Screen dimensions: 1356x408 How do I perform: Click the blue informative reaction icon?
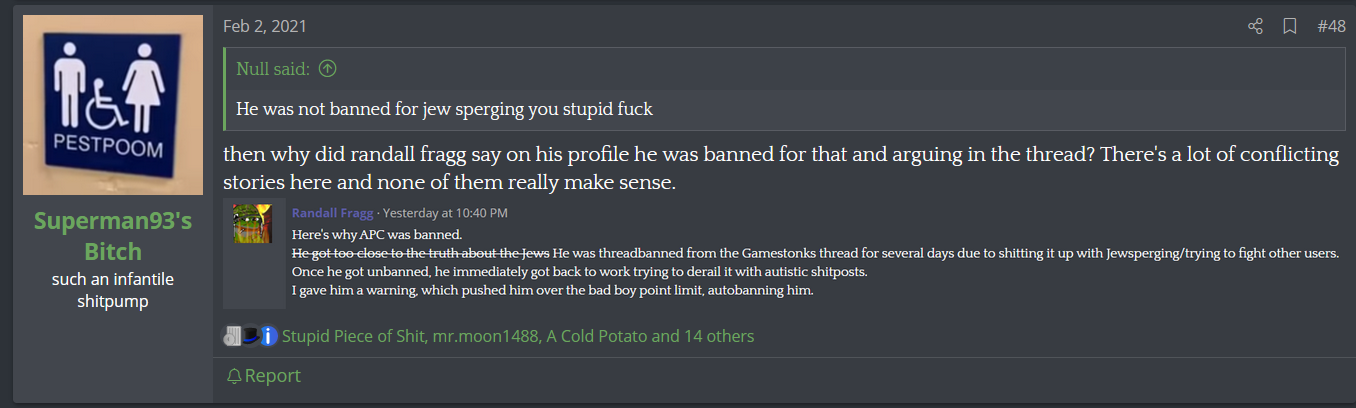click(269, 337)
